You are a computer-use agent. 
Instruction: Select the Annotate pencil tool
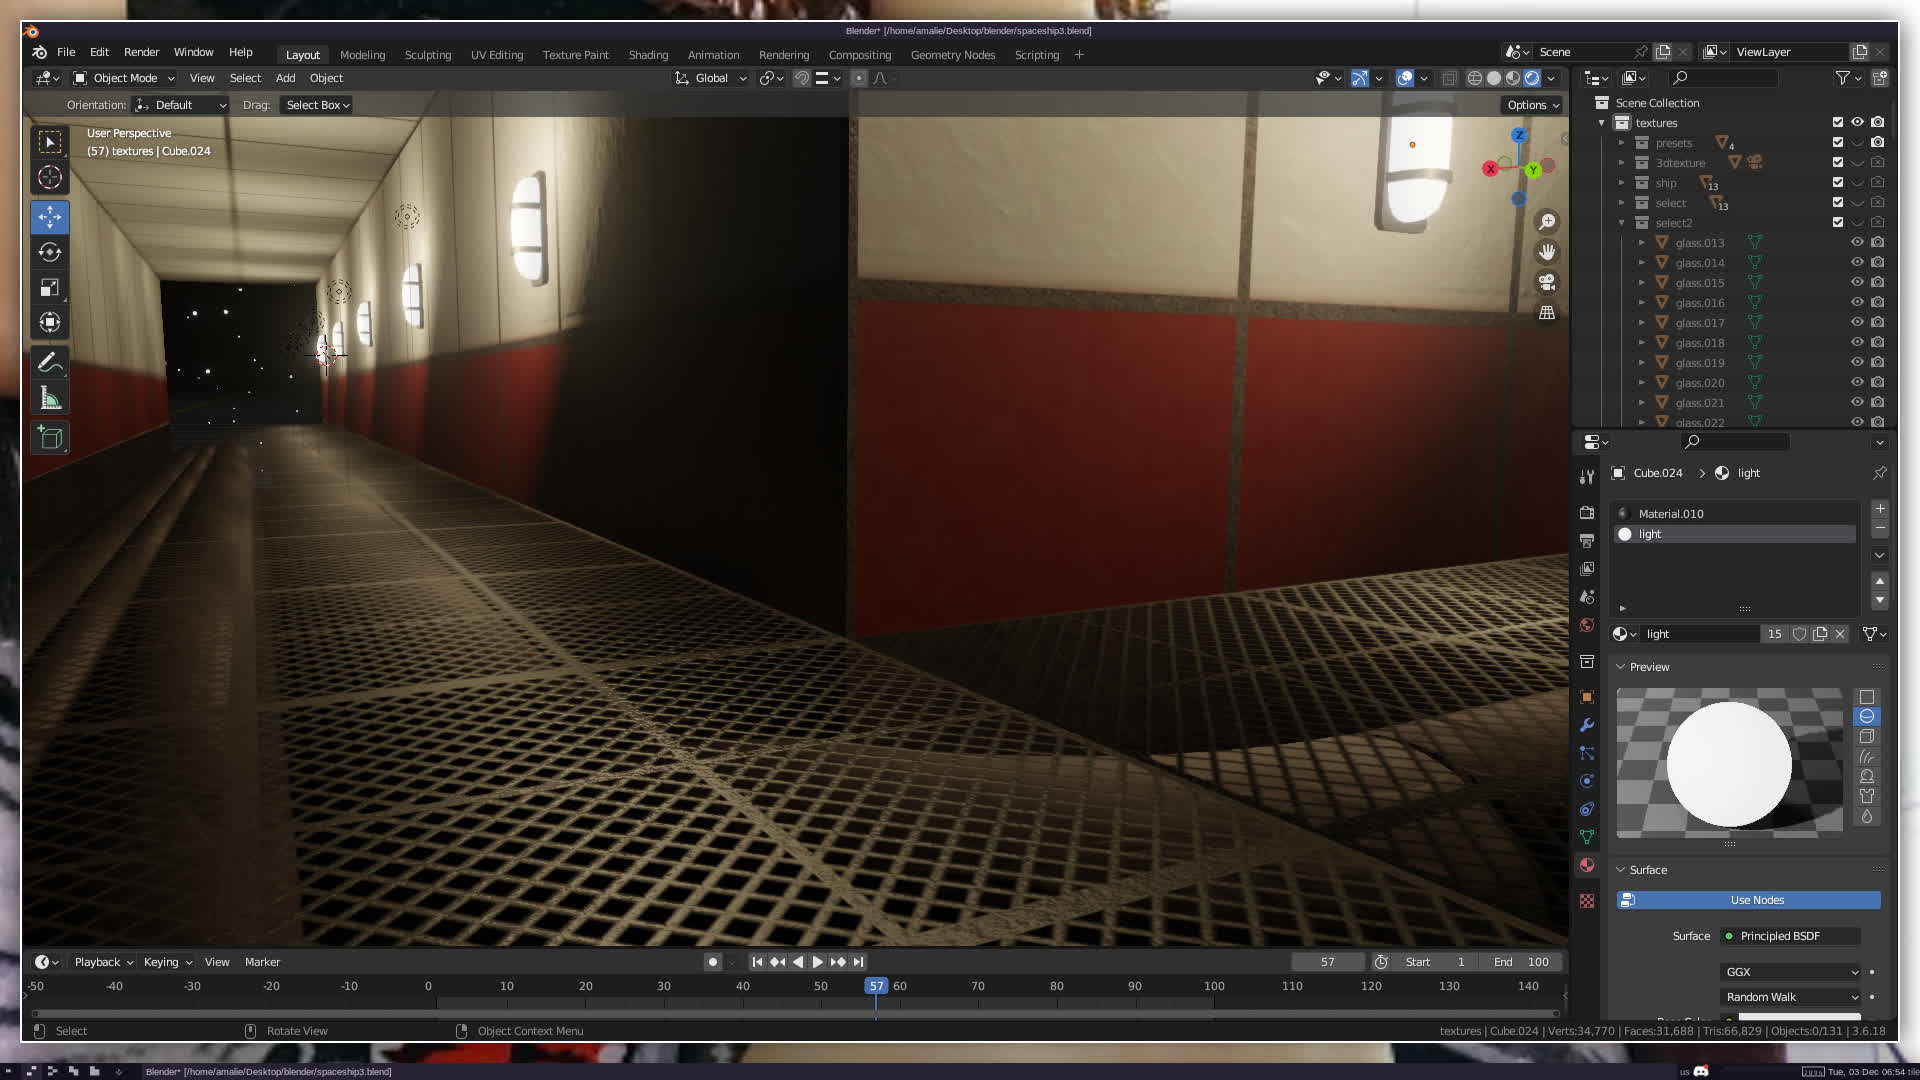tap(50, 363)
